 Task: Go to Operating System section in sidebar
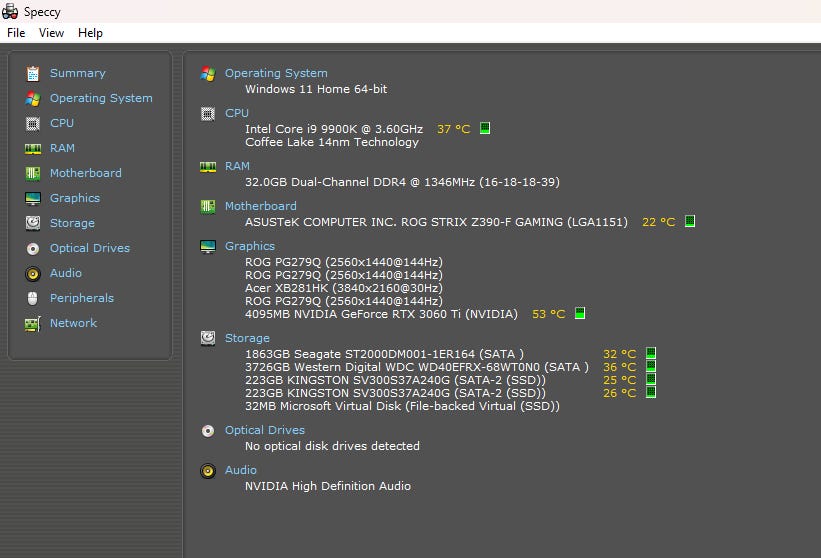coord(101,98)
